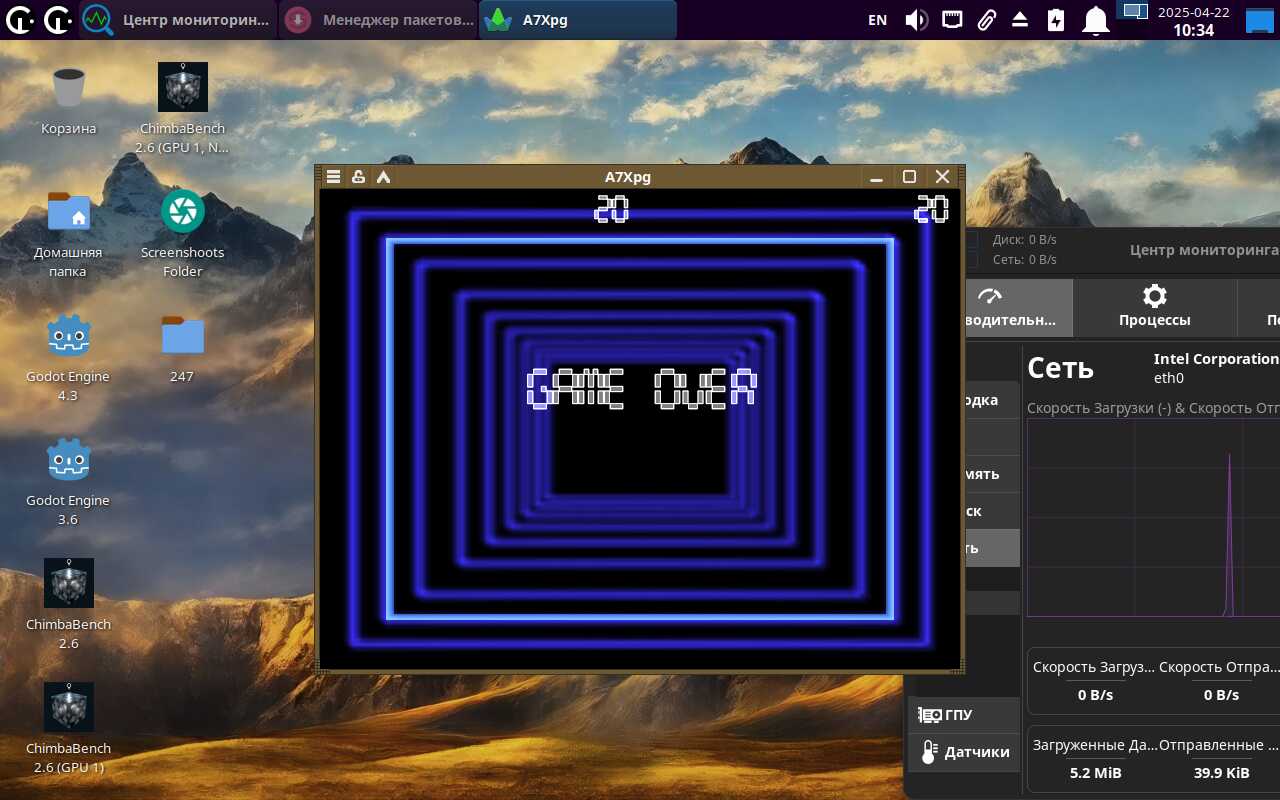The width and height of the screenshot is (1280, 800).
Task: Click the A7Xpg window title text
Action: [628, 177]
